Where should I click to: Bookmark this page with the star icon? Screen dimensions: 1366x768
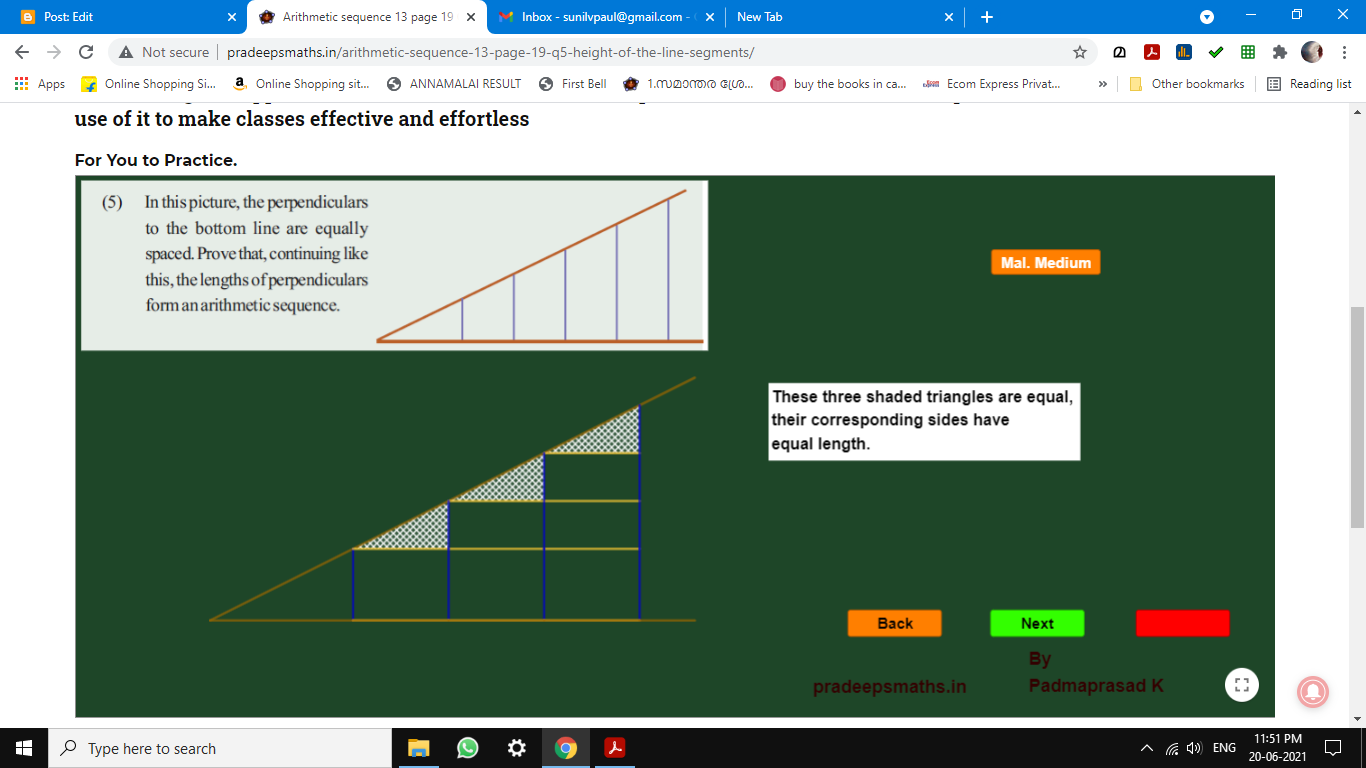pyautogui.click(x=1080, y=52)
